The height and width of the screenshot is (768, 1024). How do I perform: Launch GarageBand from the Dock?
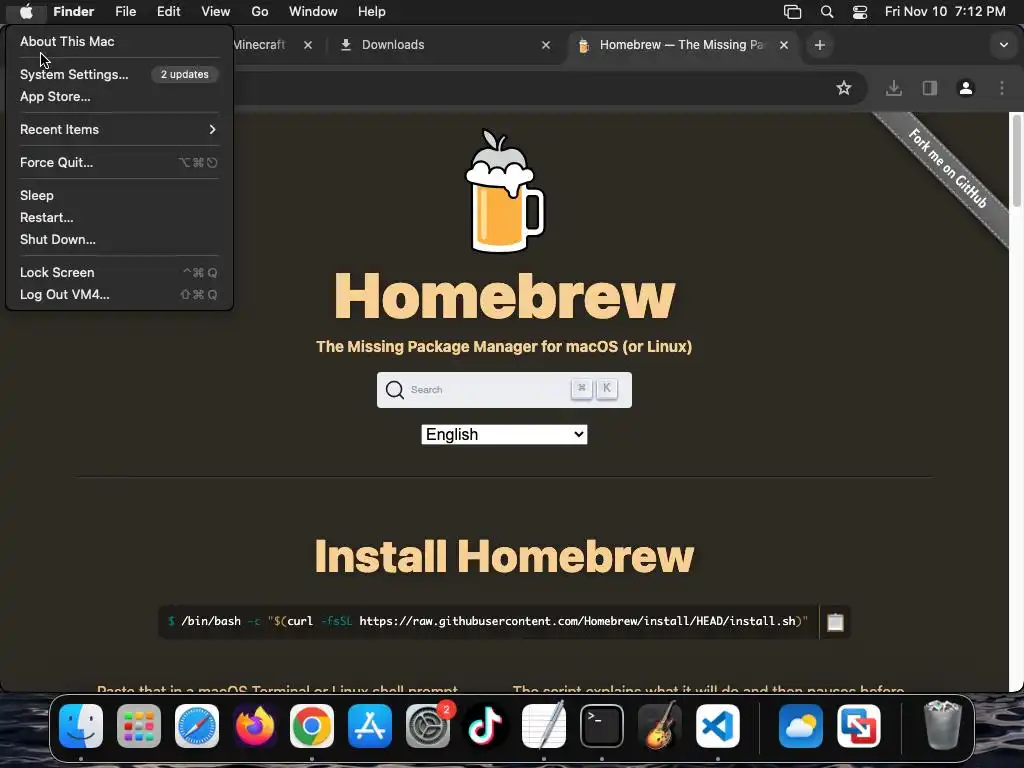click(660, 726)
